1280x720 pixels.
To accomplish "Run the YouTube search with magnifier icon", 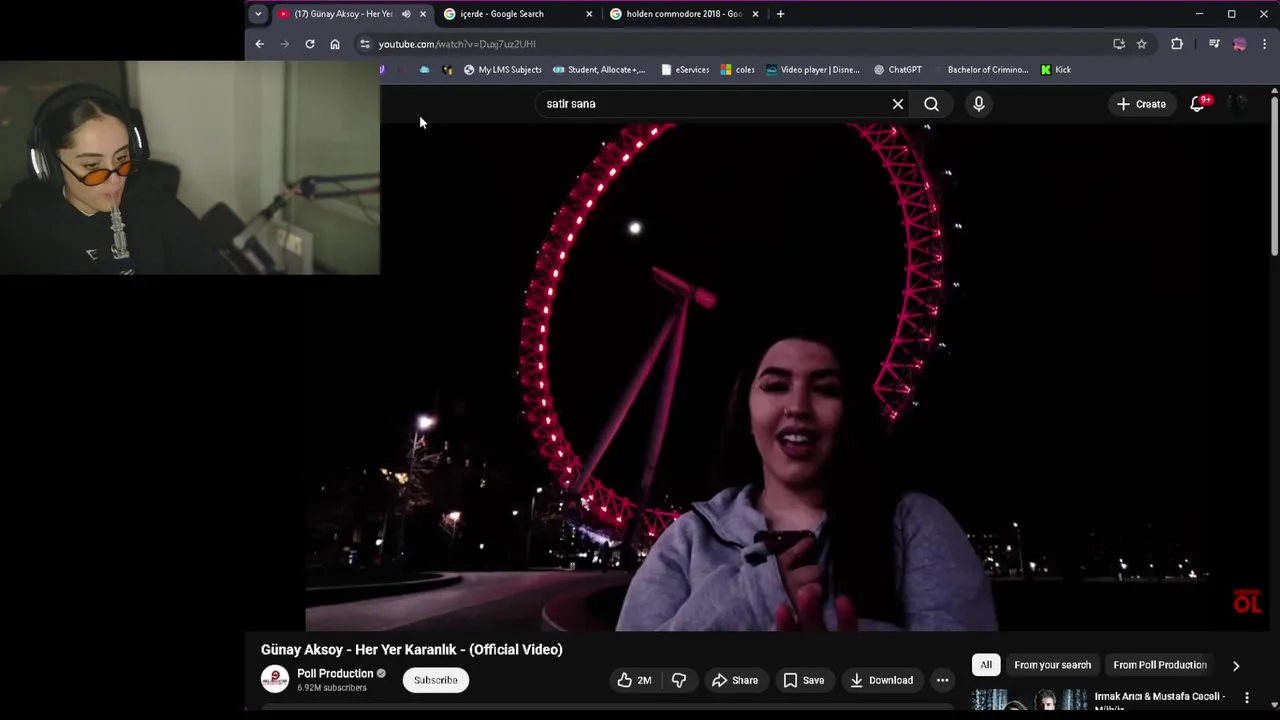I will tap(931, 104).
